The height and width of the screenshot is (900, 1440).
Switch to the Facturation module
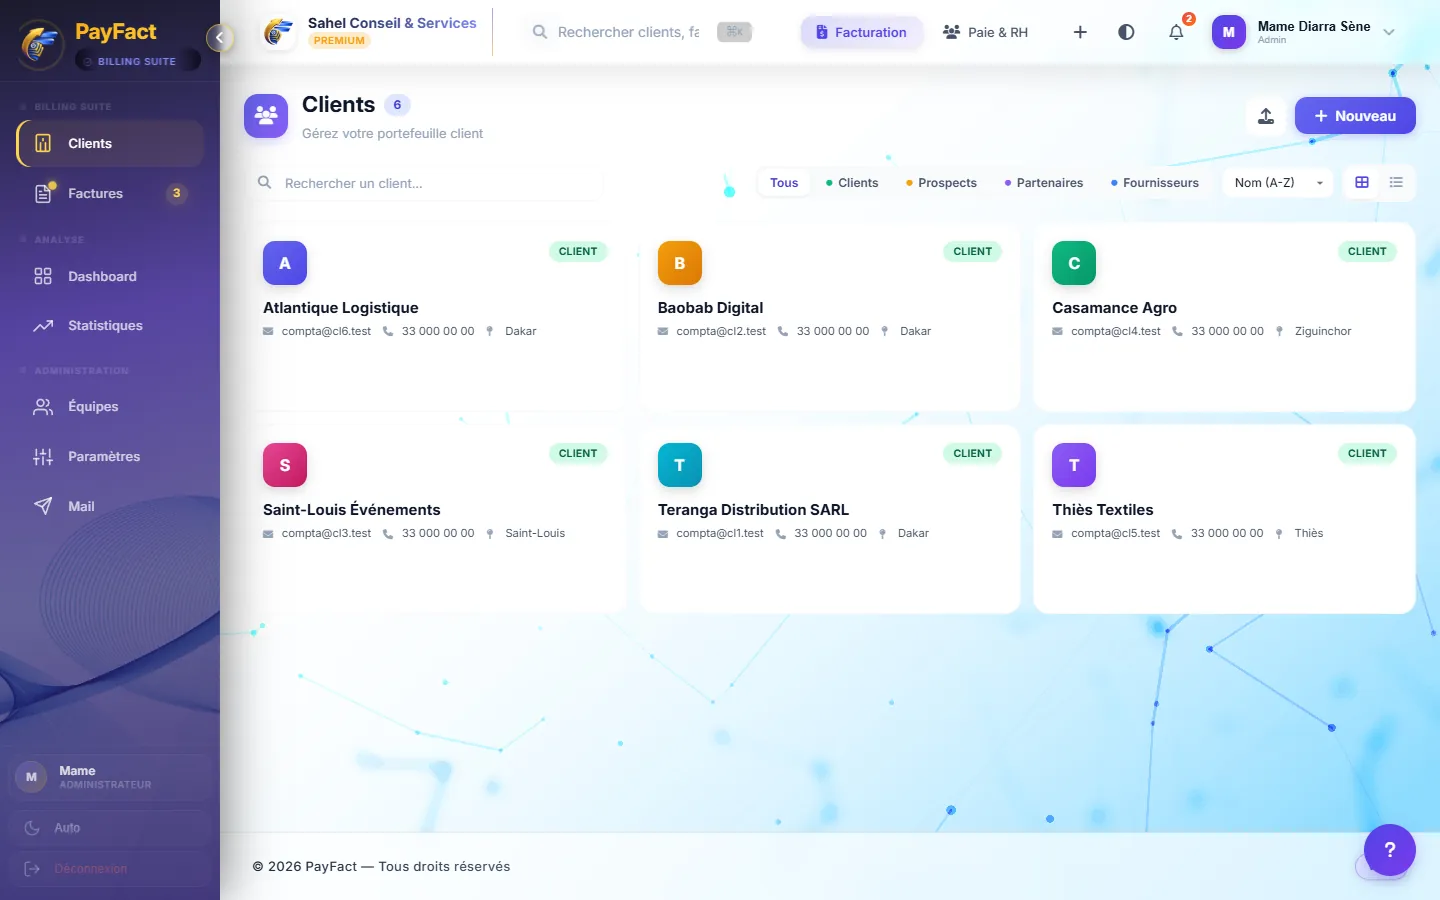click(861, 32)
